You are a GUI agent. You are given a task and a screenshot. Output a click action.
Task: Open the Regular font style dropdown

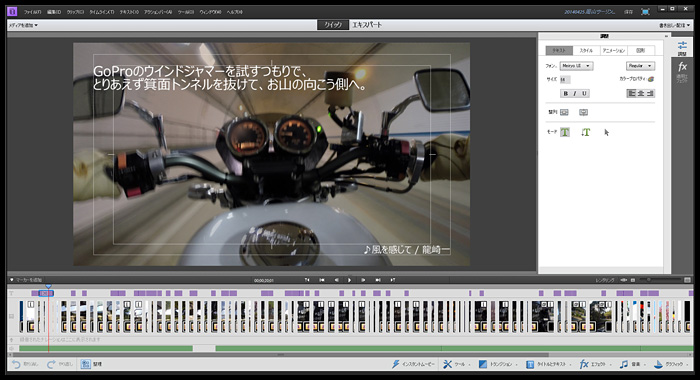(640, 66)
